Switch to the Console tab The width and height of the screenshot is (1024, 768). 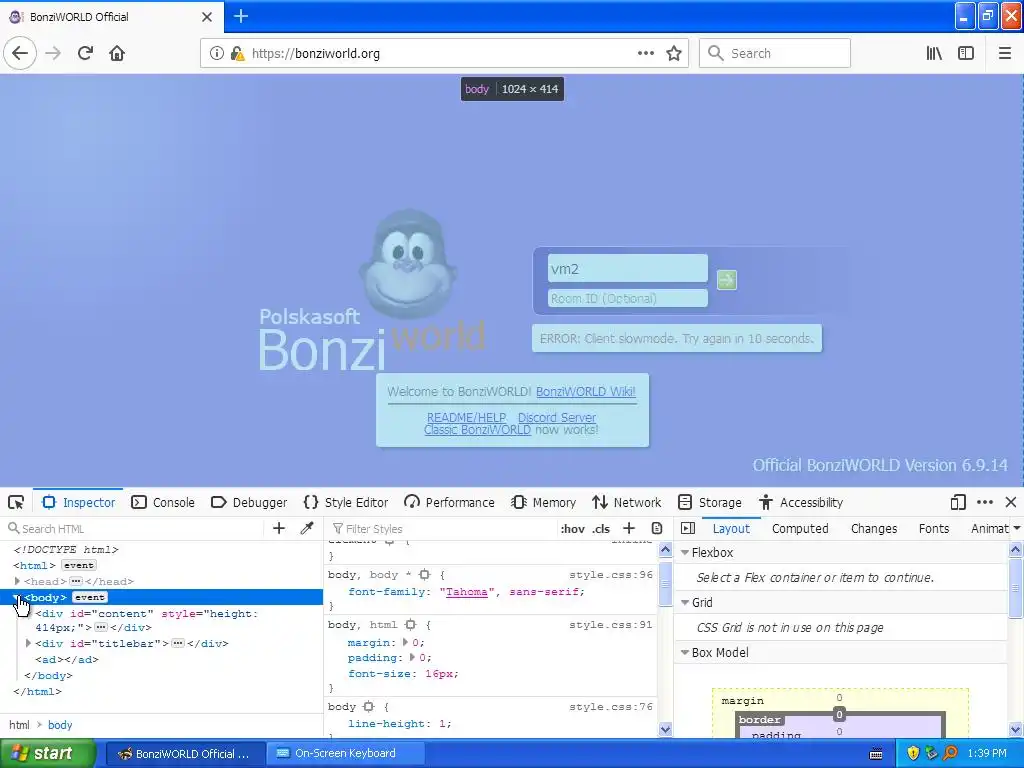[x=163, y=502]
